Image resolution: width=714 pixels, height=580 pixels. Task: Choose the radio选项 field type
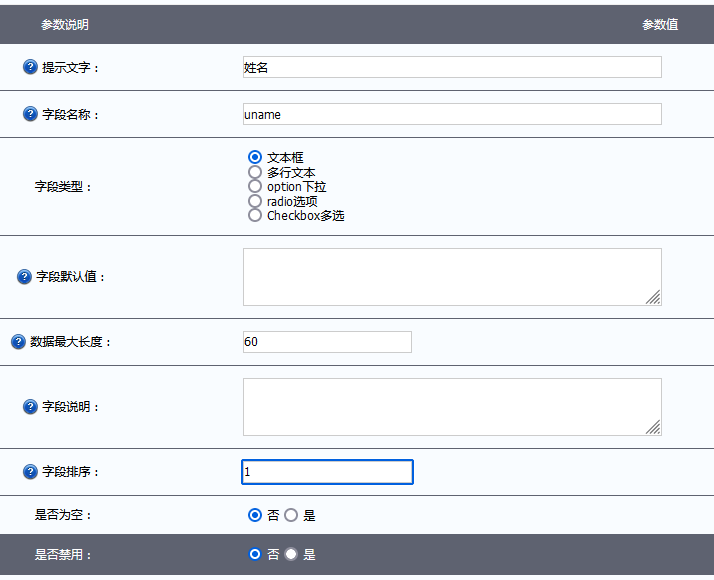click(x=255, y=201)
